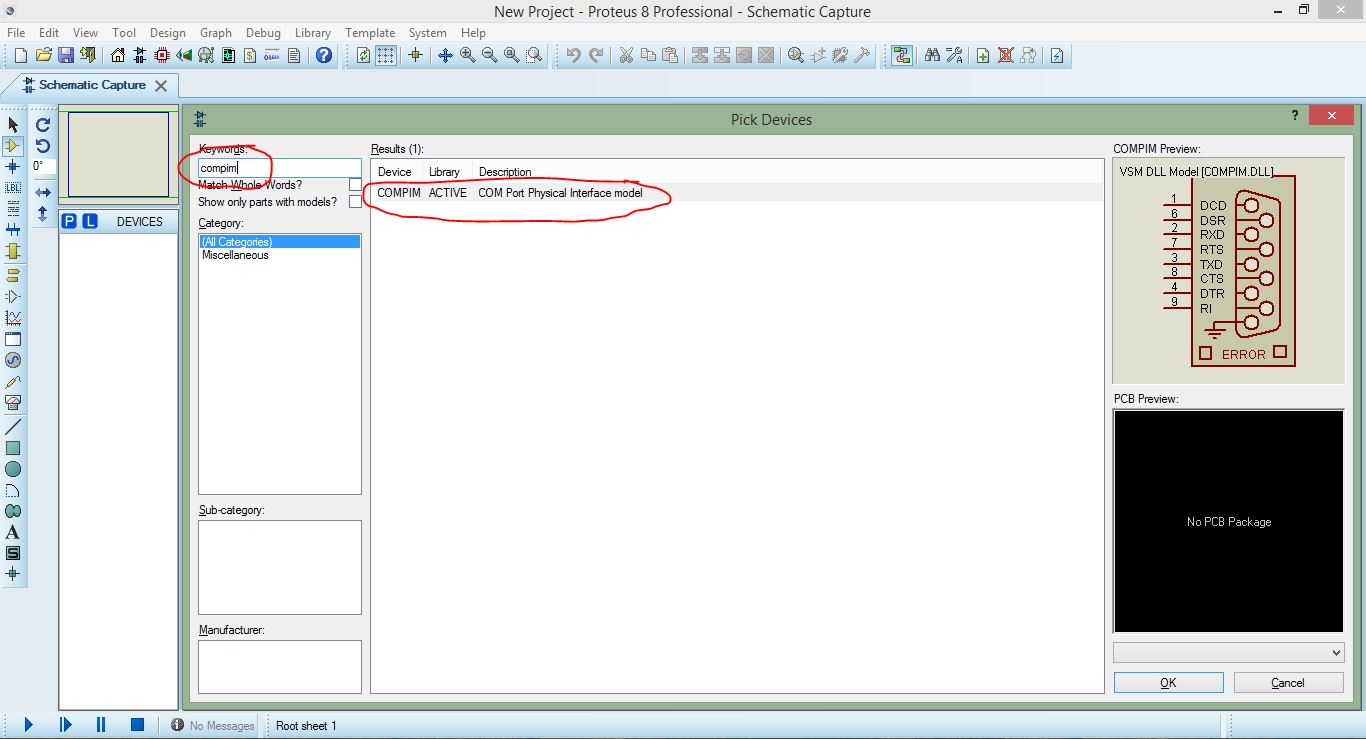This screenshot has width=1366, height=739.
Task: Click the Pick Devices help question mark
Action: (x=1296, y=116)
